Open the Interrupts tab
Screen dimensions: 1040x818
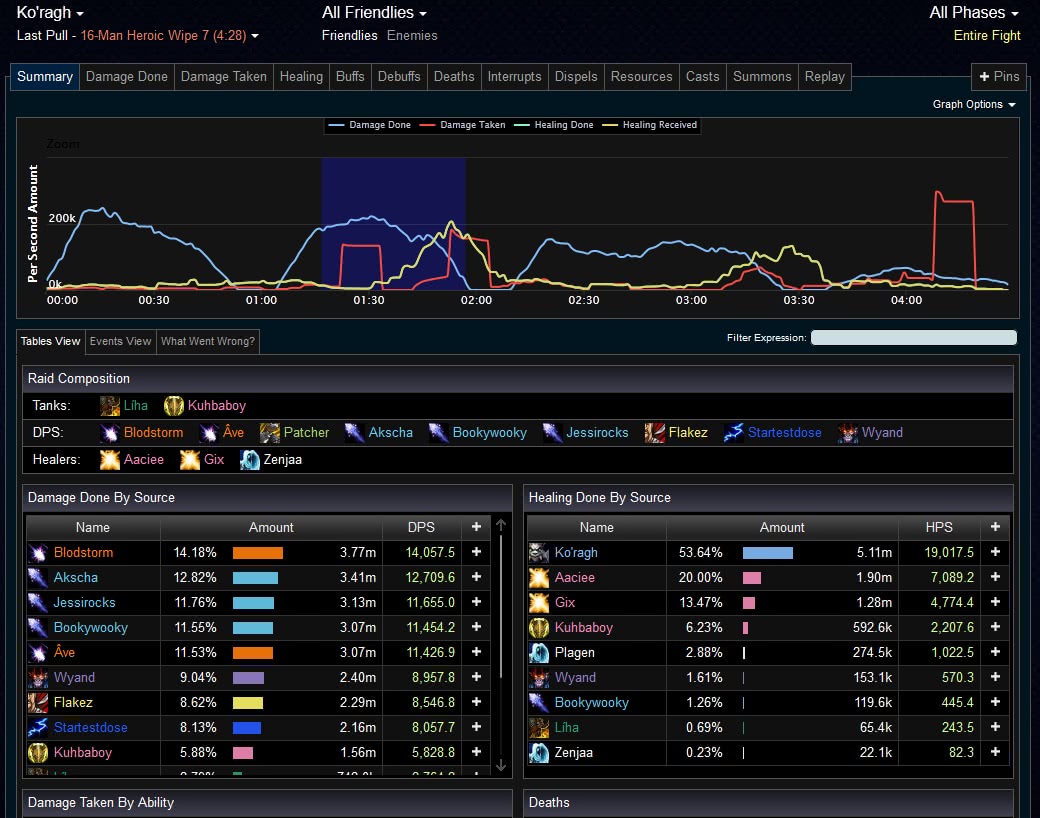coord(515,77)
